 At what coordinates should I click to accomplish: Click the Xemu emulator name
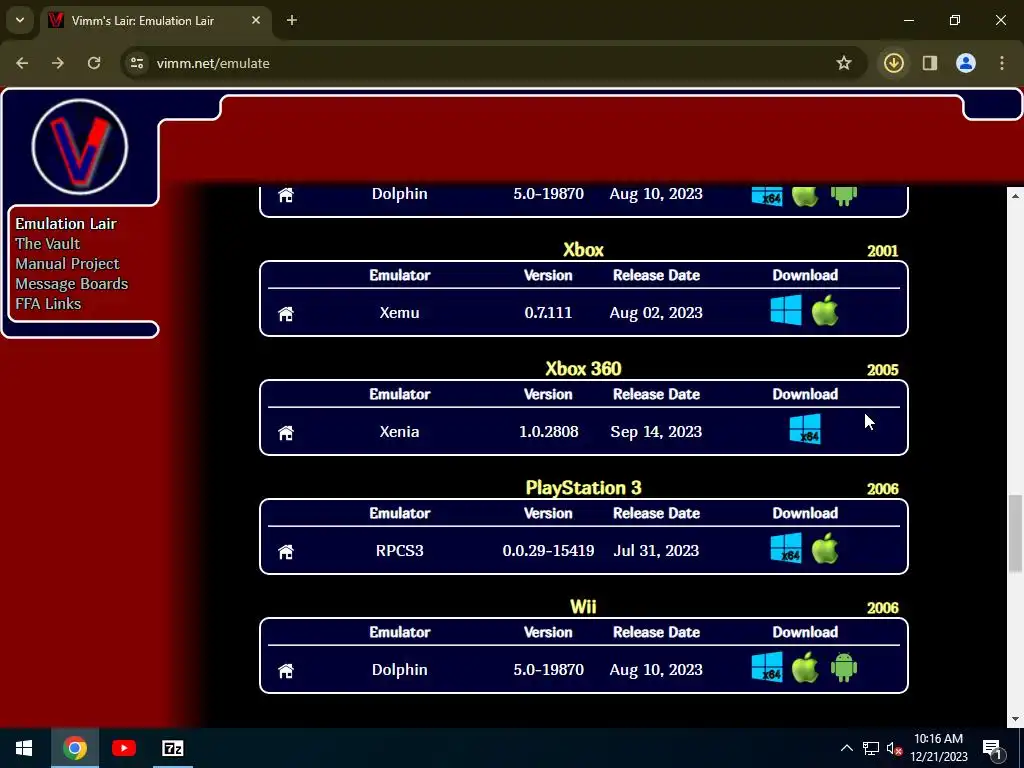point(400,313)
